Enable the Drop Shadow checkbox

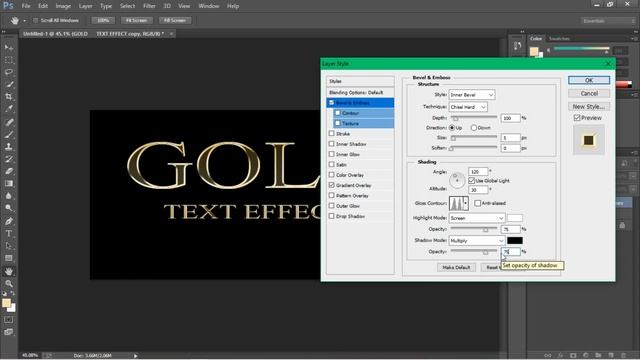pyautogui.click(x=331, y=216)
